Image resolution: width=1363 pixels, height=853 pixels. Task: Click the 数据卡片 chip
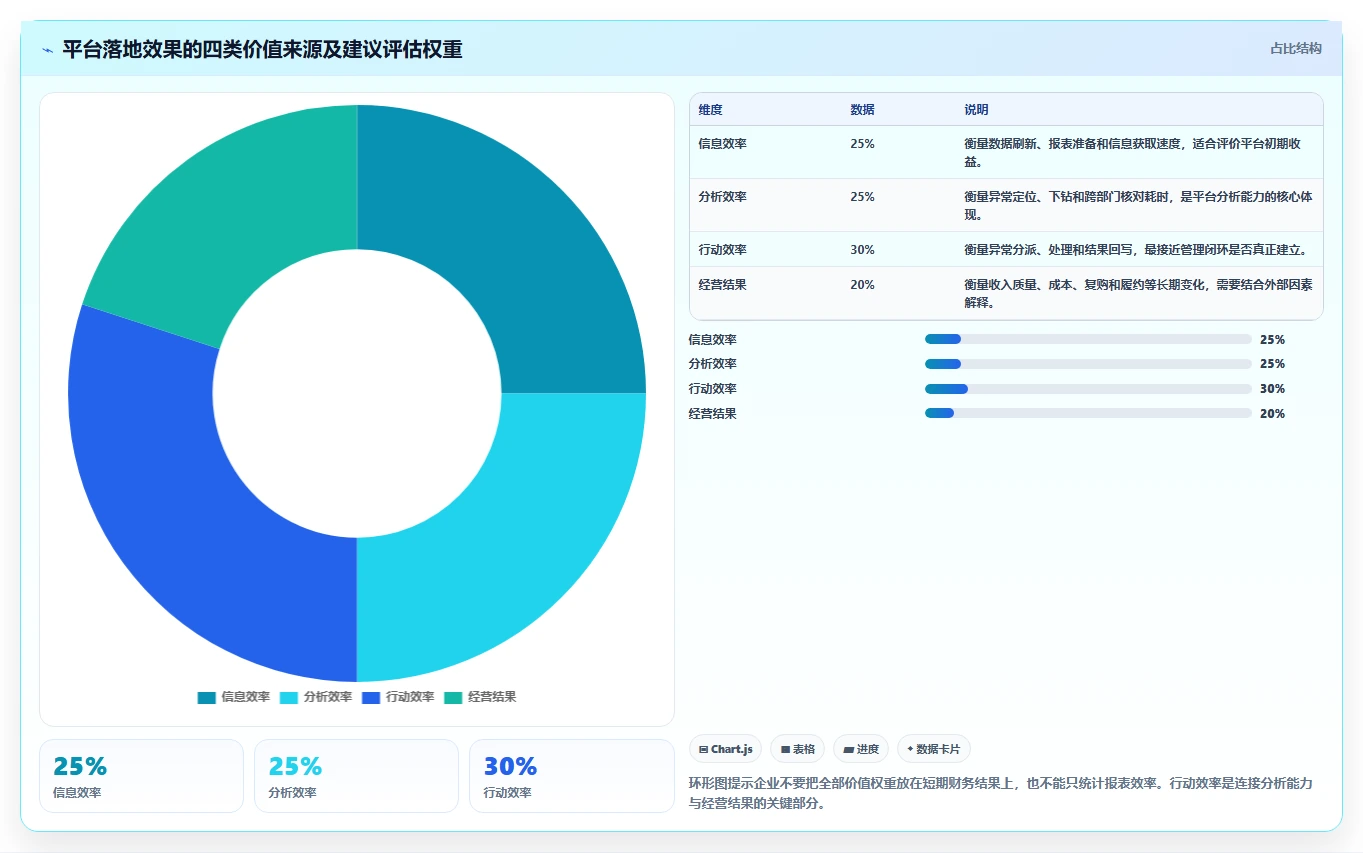(934, 749)
